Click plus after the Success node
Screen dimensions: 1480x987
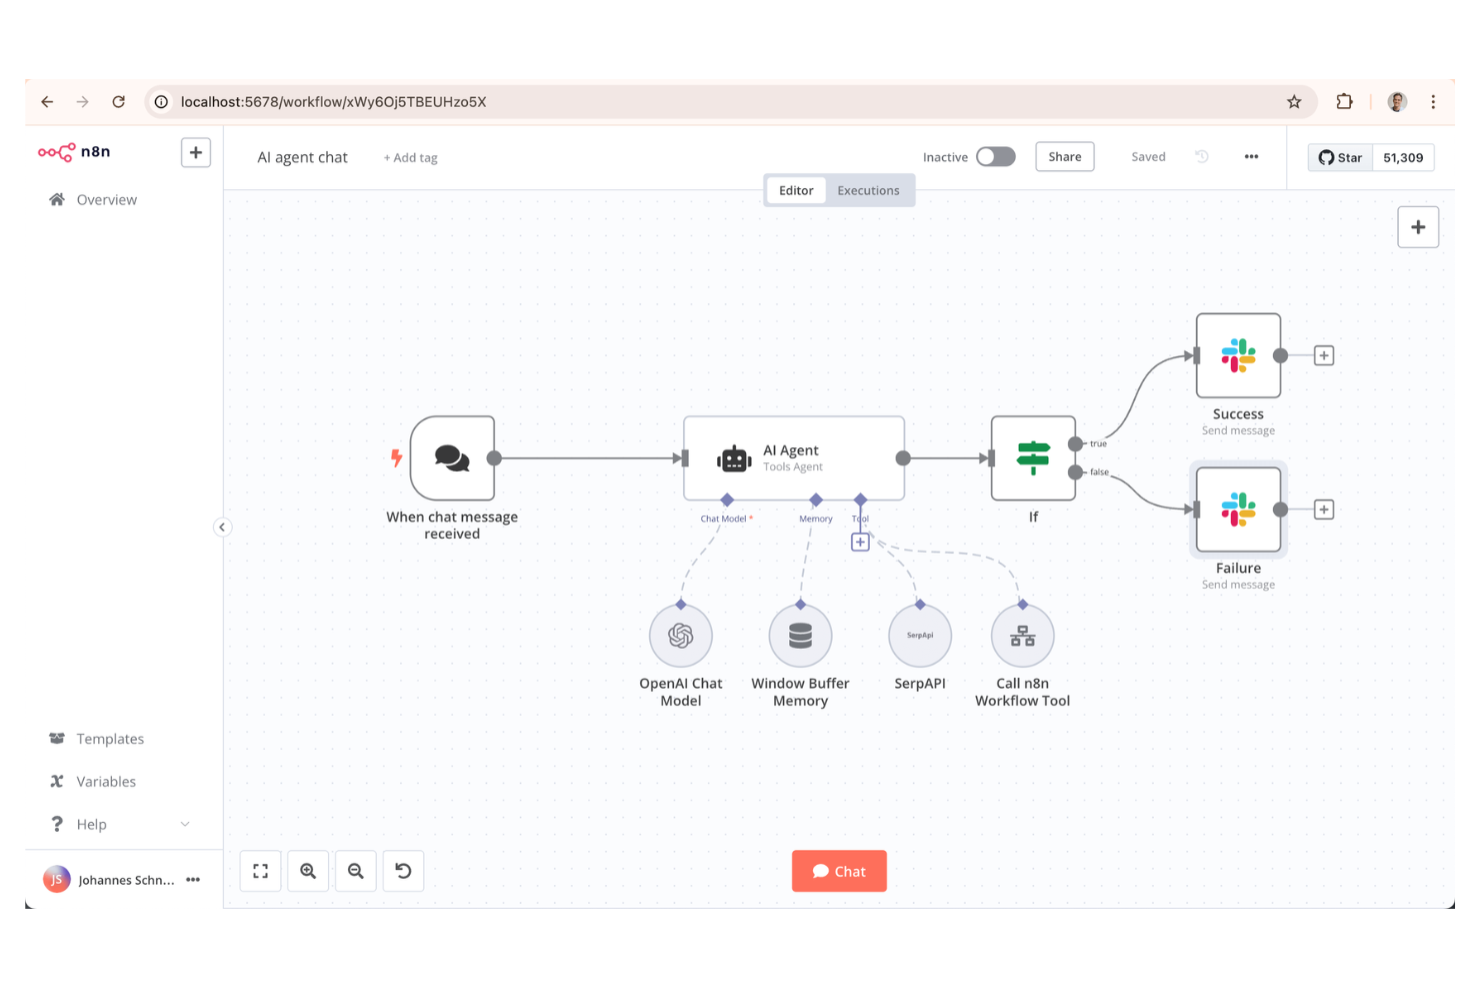(1324, 356)
